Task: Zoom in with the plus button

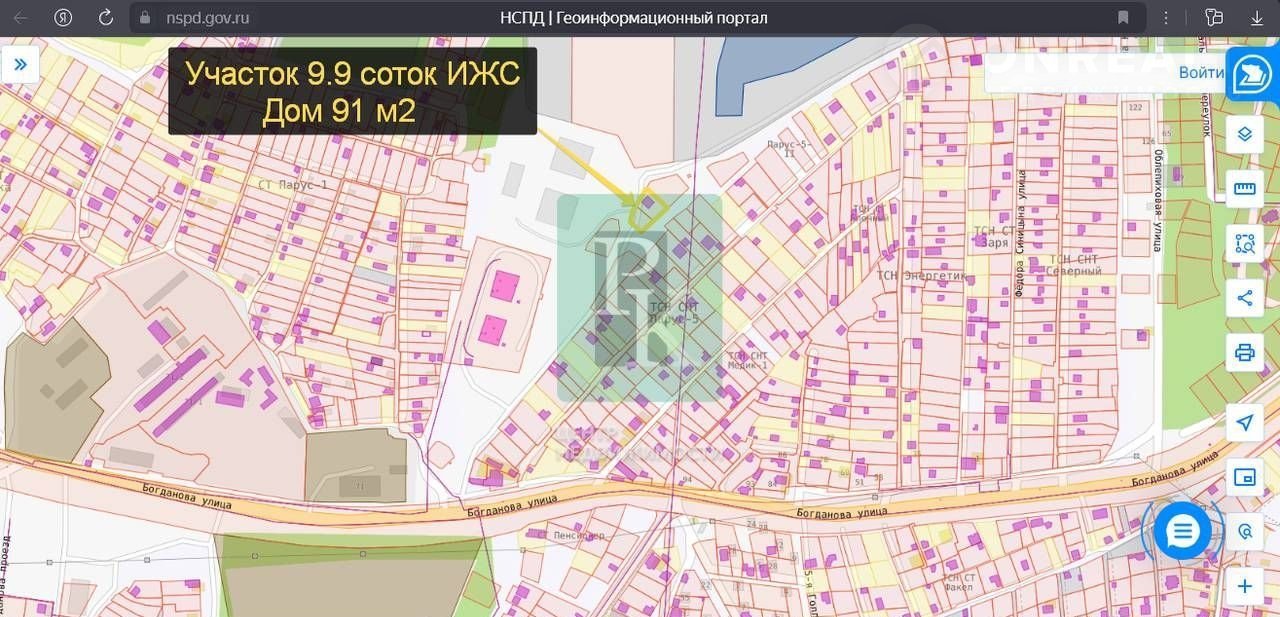Action: [1245, 587]
